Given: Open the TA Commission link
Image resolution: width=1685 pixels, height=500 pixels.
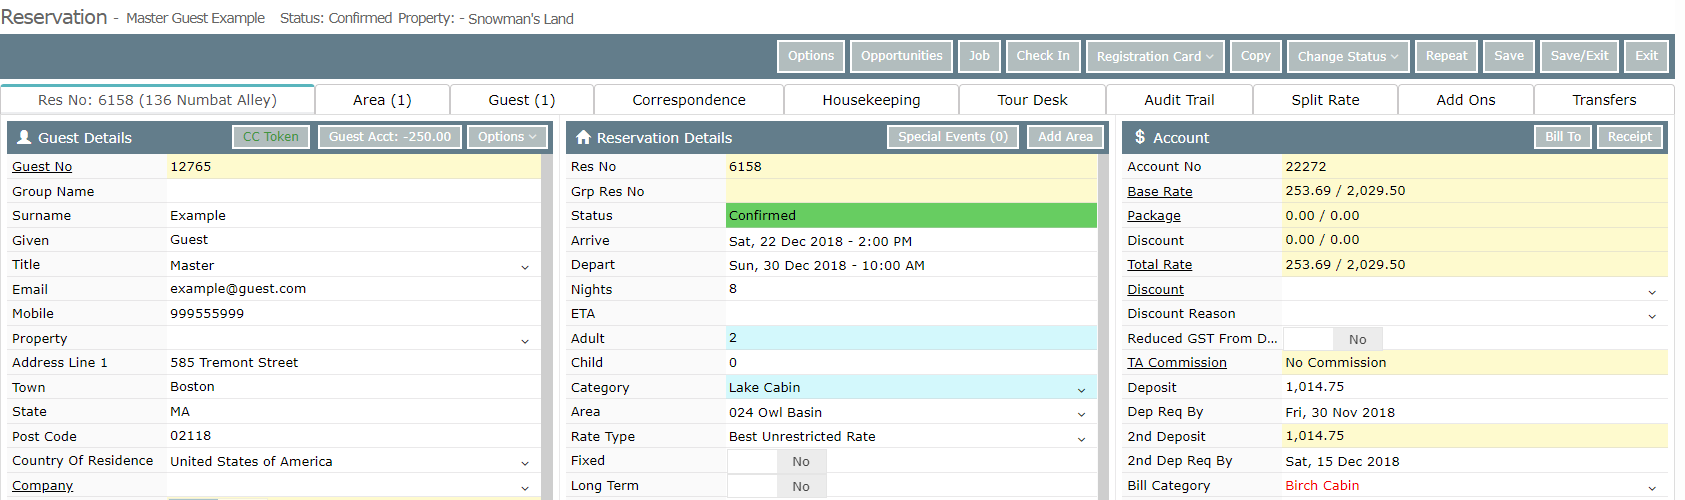Looking at the screenshot, I should tap(1177, 363).
